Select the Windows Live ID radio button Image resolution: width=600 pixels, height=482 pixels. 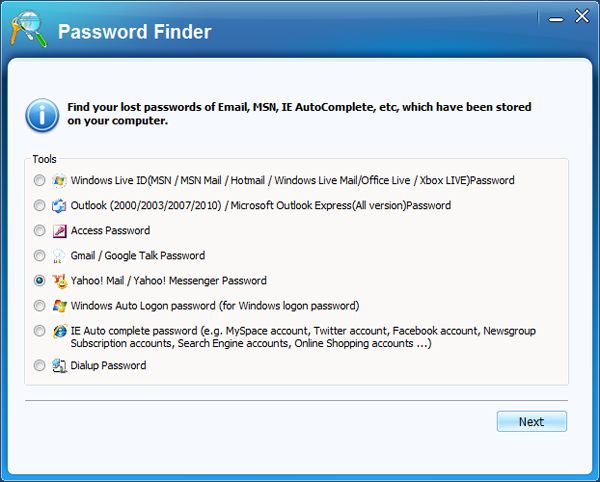[x=39, y=180]
